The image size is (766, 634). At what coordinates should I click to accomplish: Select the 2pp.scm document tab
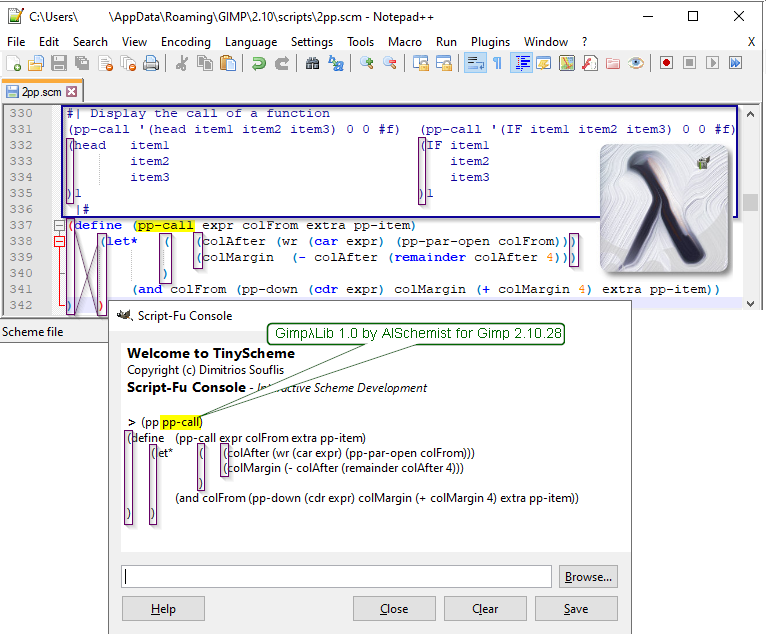coord(42,91)
